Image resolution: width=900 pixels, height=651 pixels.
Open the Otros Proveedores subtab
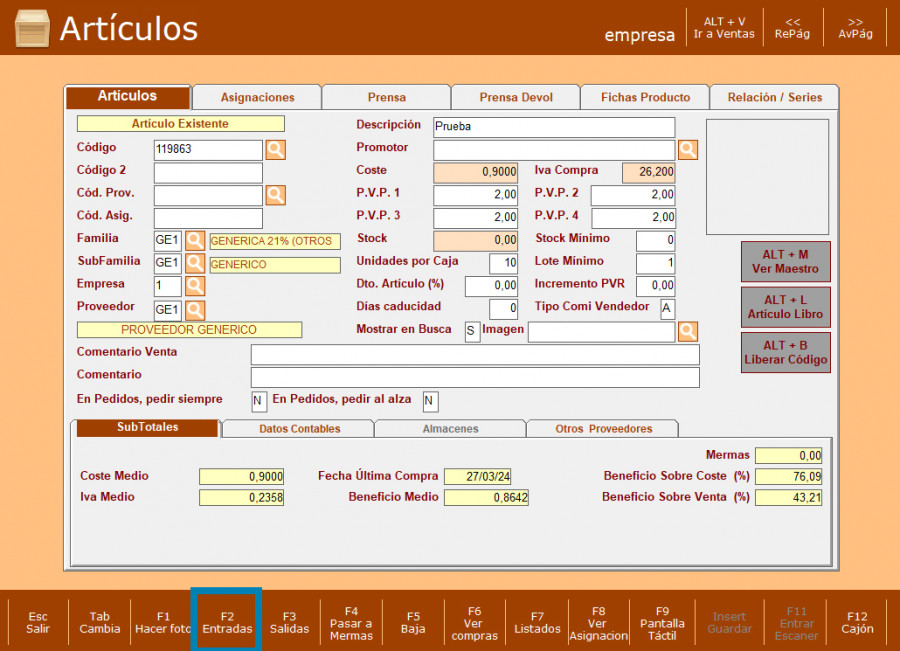pos(603,428)
